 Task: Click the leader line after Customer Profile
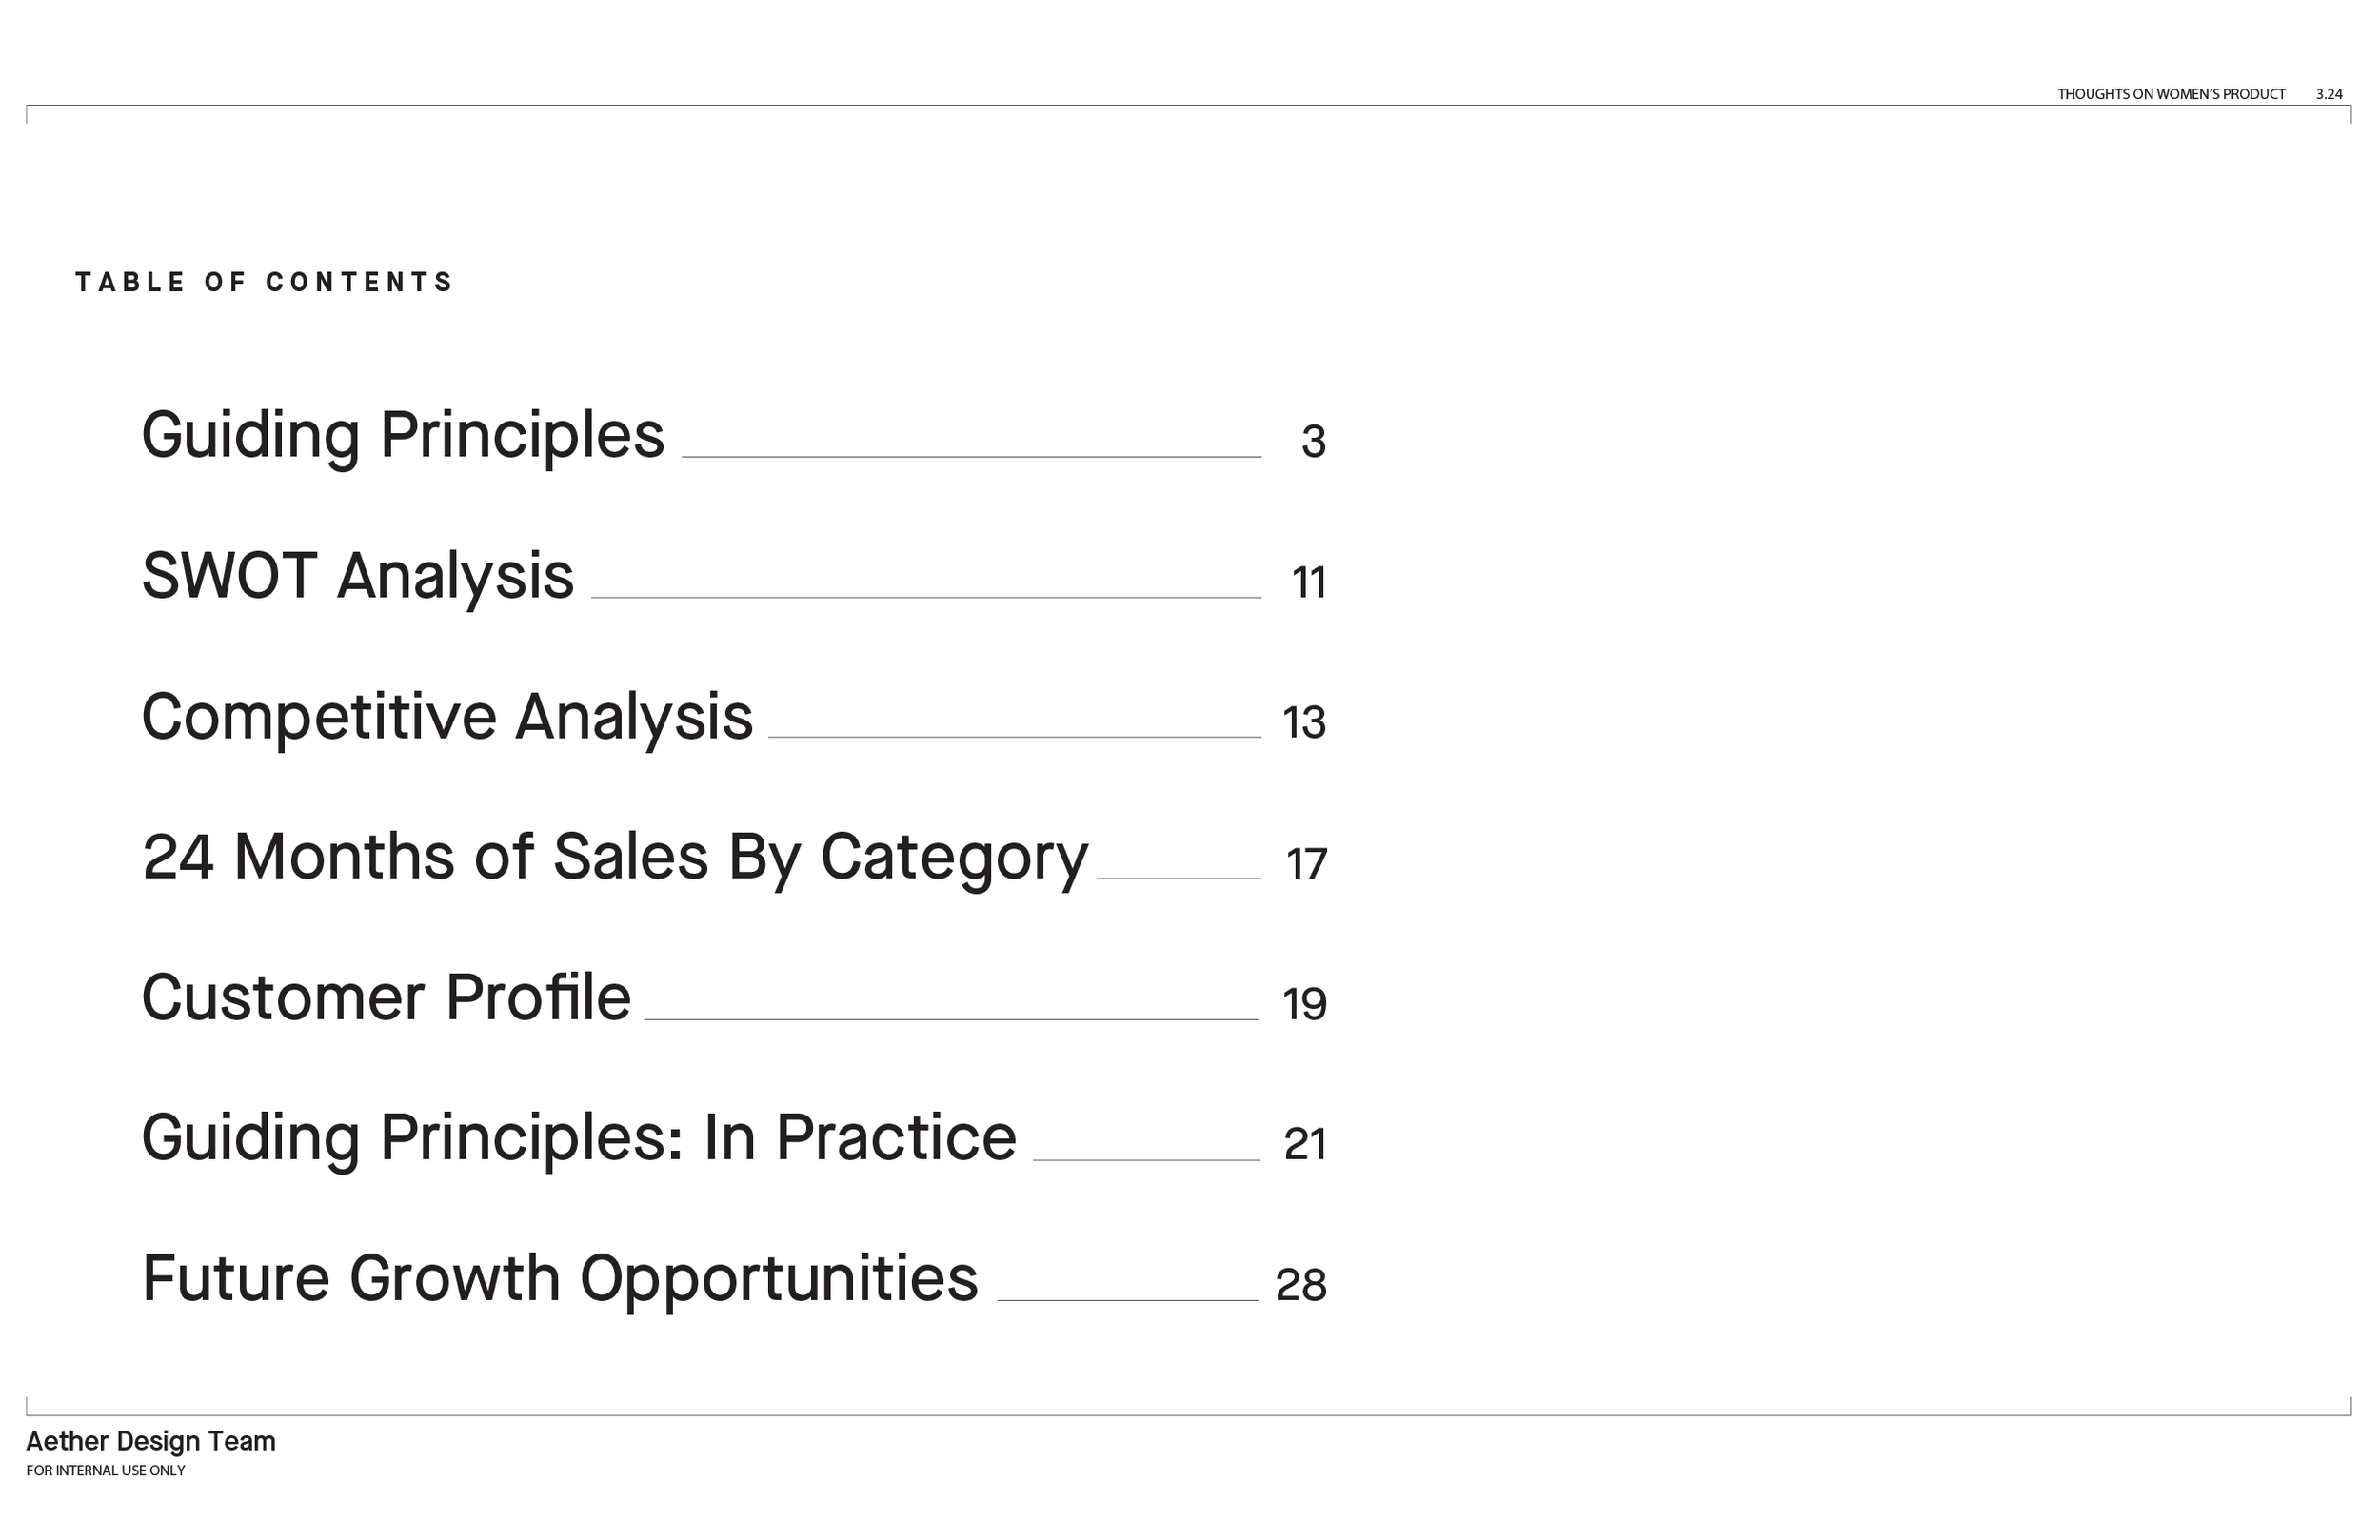point(951,1020)
